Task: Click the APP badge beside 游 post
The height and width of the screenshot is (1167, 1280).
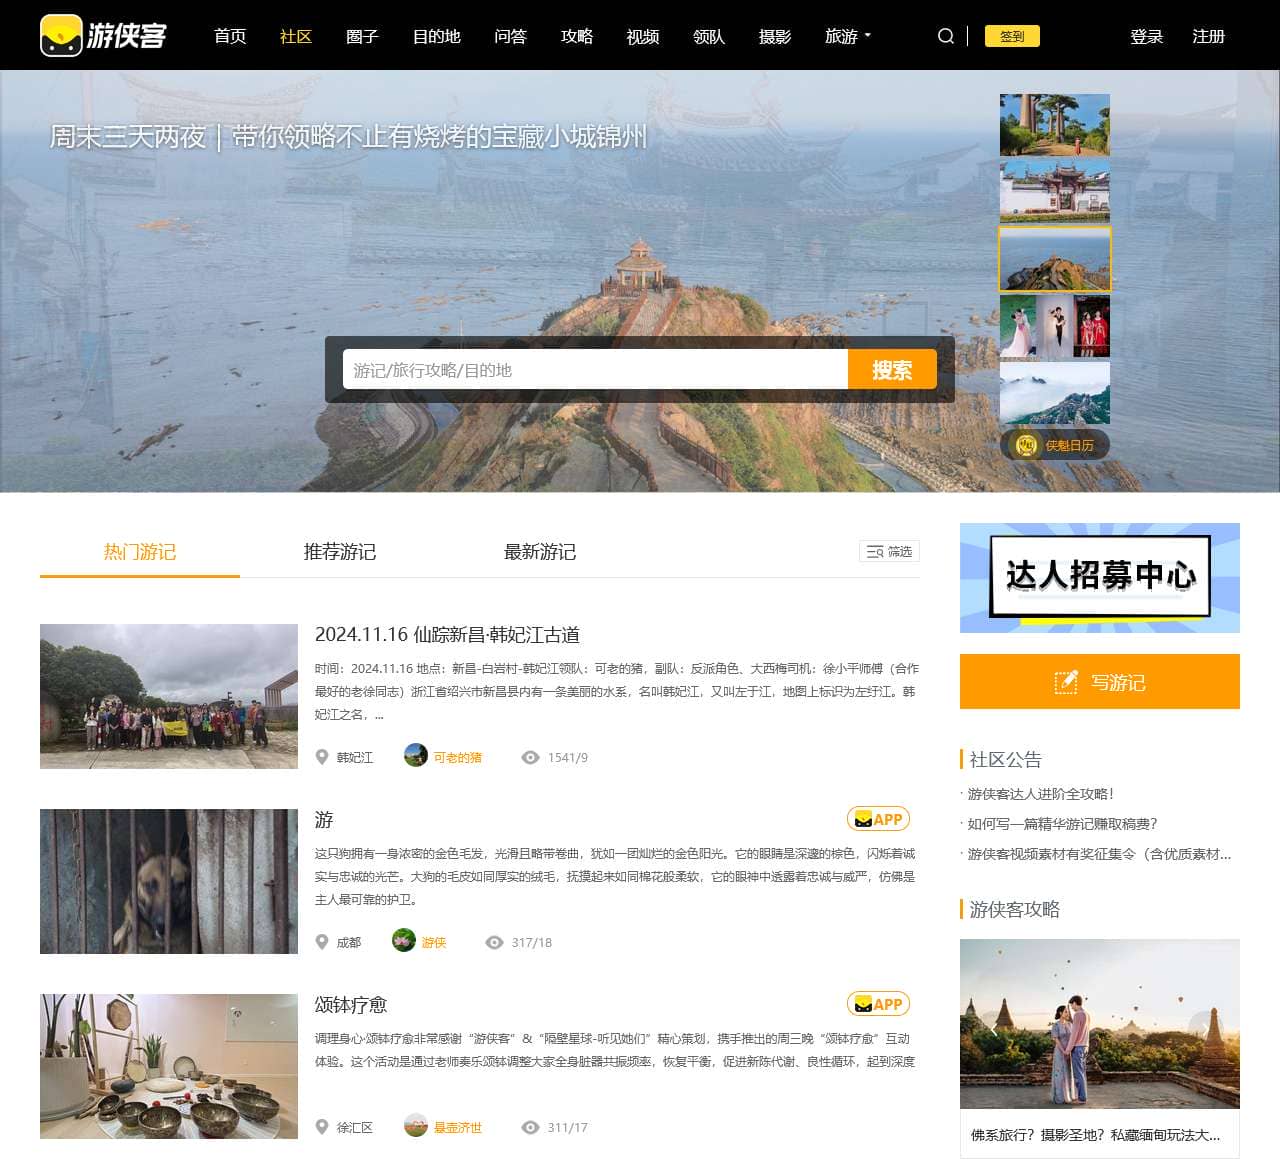Action: coord(878,819)
